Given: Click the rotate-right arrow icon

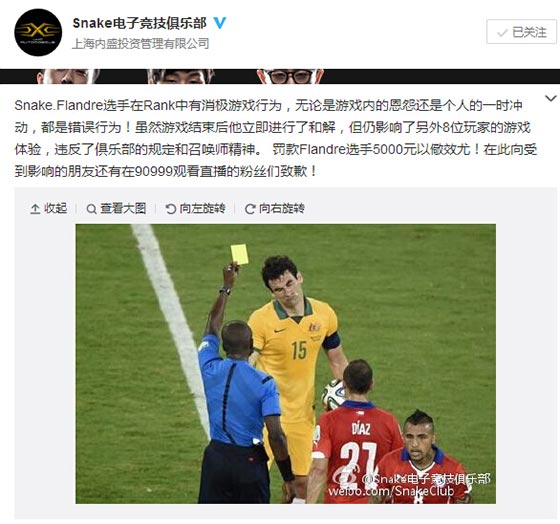Looking at the screenshot, I should coord(250,209).
